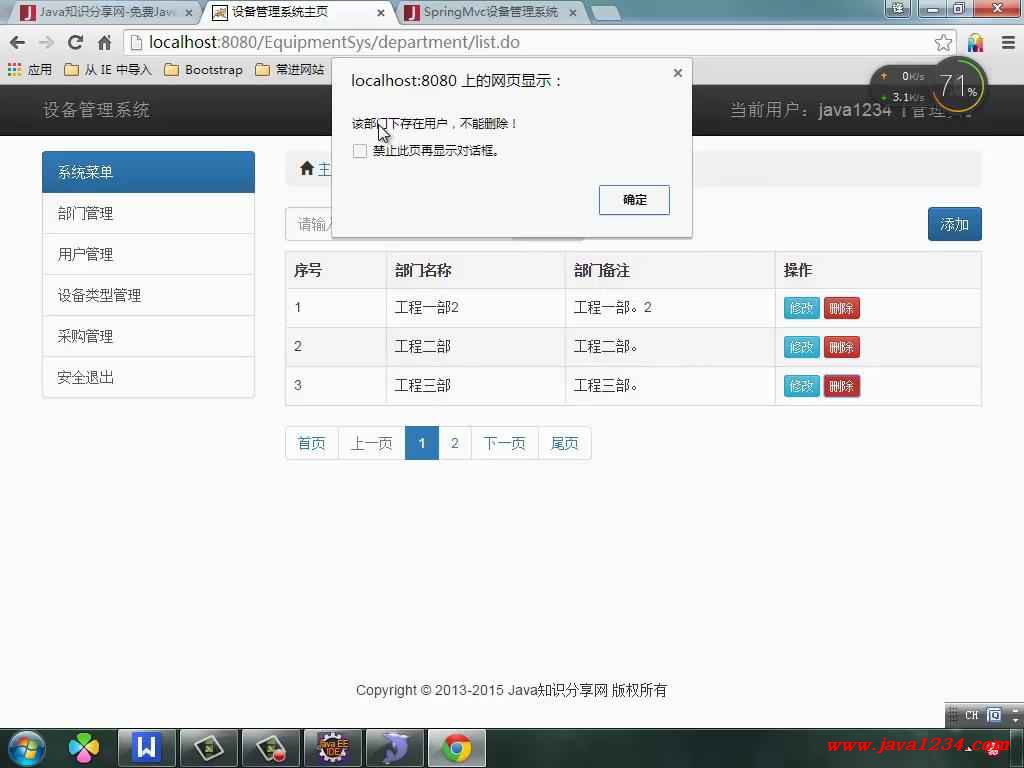1024x768 pixels.
Task: Jump to 尾页 in pagination
Action: click(565, 443)
